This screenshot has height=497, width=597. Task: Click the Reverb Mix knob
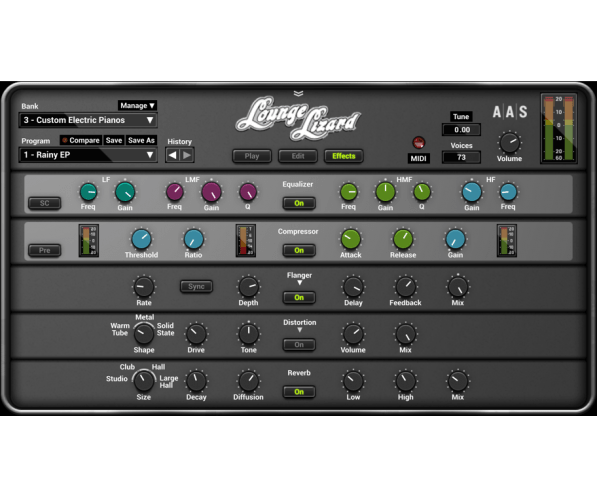pyautogui.click(x=458, y=381)
